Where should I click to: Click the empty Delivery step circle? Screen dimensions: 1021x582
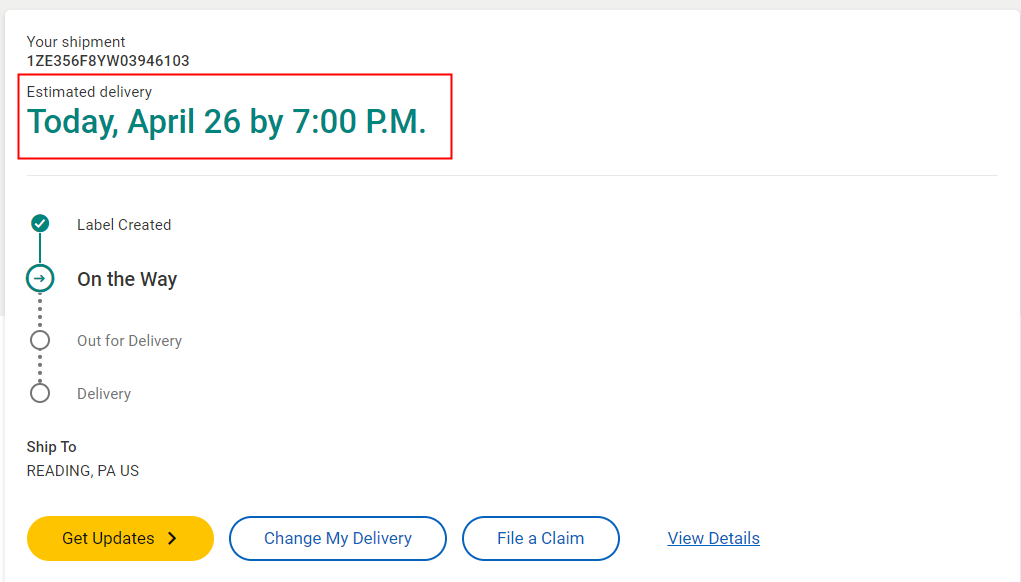[x=40, y=393]
